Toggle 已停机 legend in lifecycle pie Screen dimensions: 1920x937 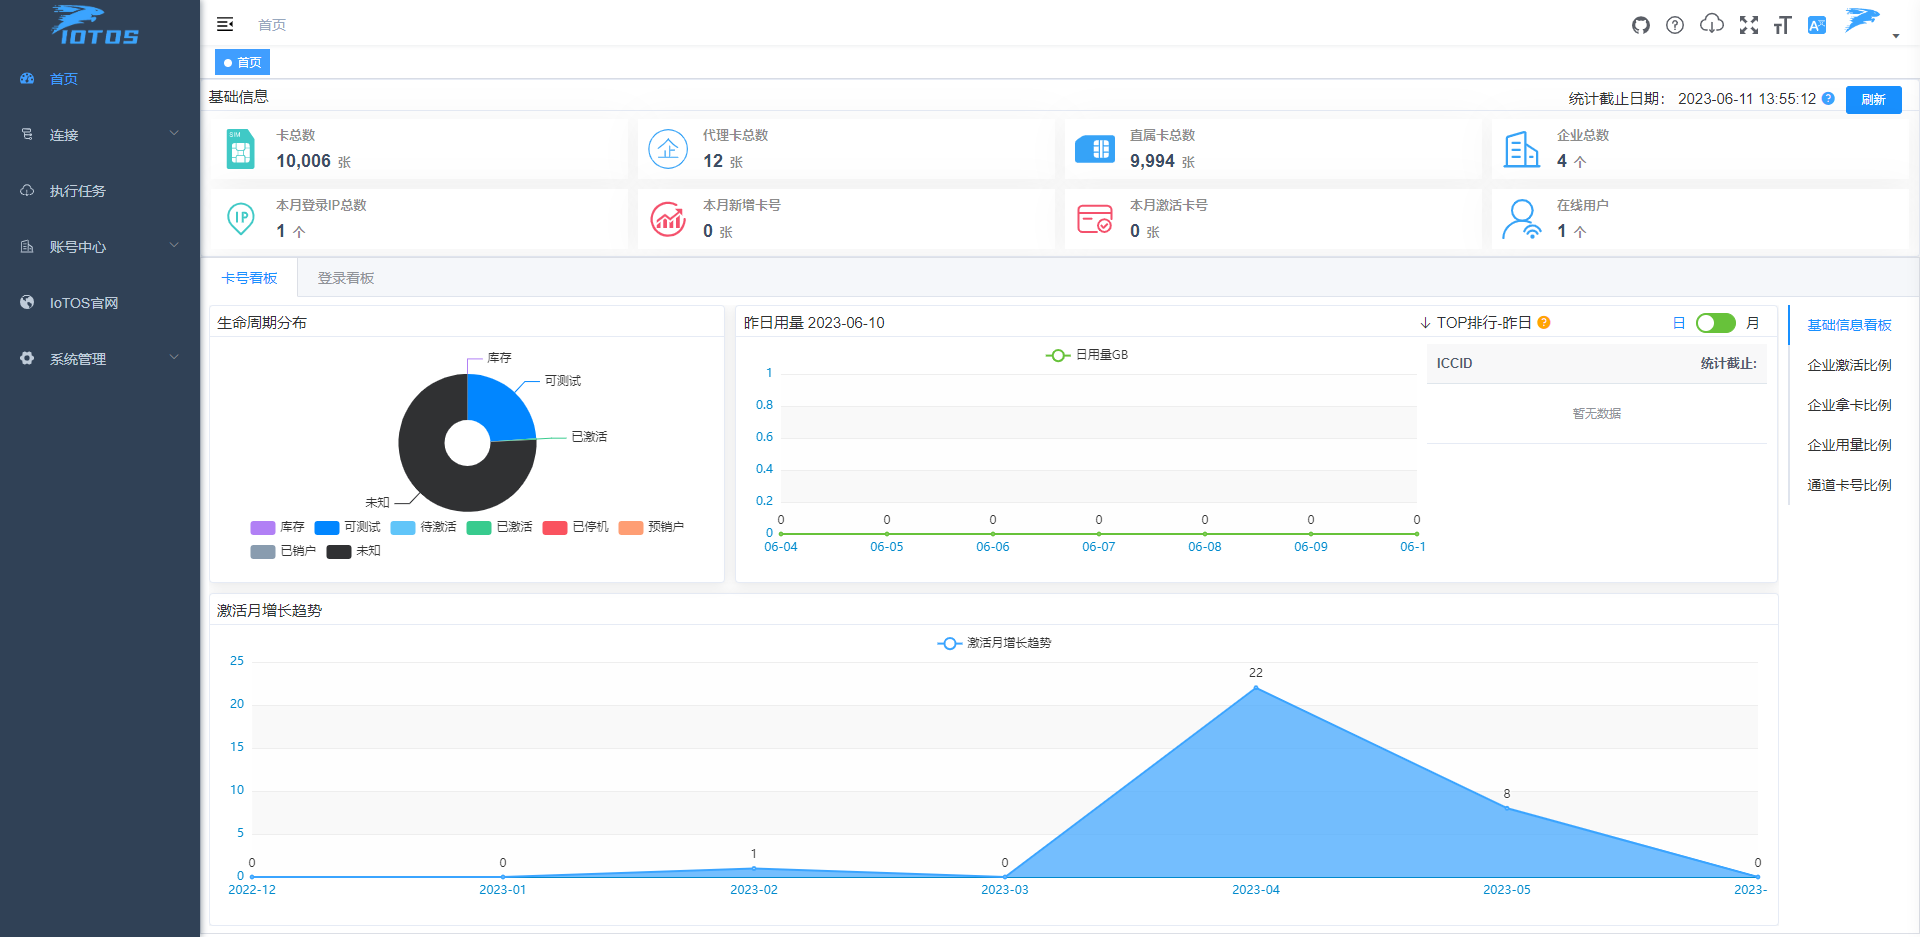pyautogui.click(x=575, y=527)
